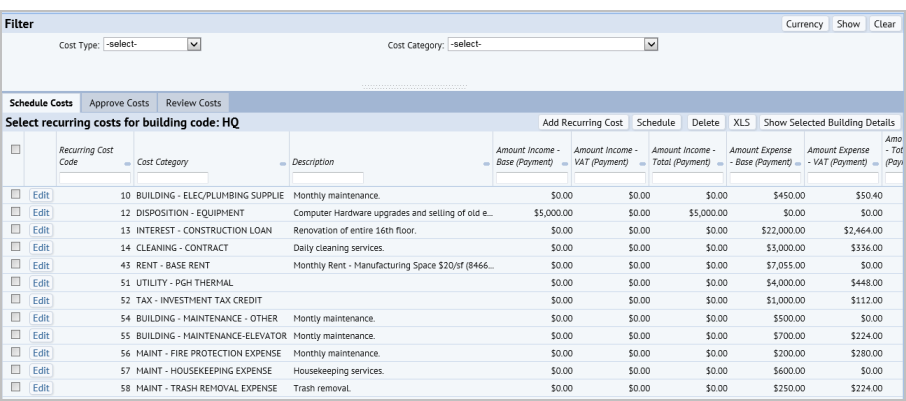Viewport: 906px width, 401px height.
Task: Edit the CLEANING - CONTRACT row
Action: coord(40,246)
